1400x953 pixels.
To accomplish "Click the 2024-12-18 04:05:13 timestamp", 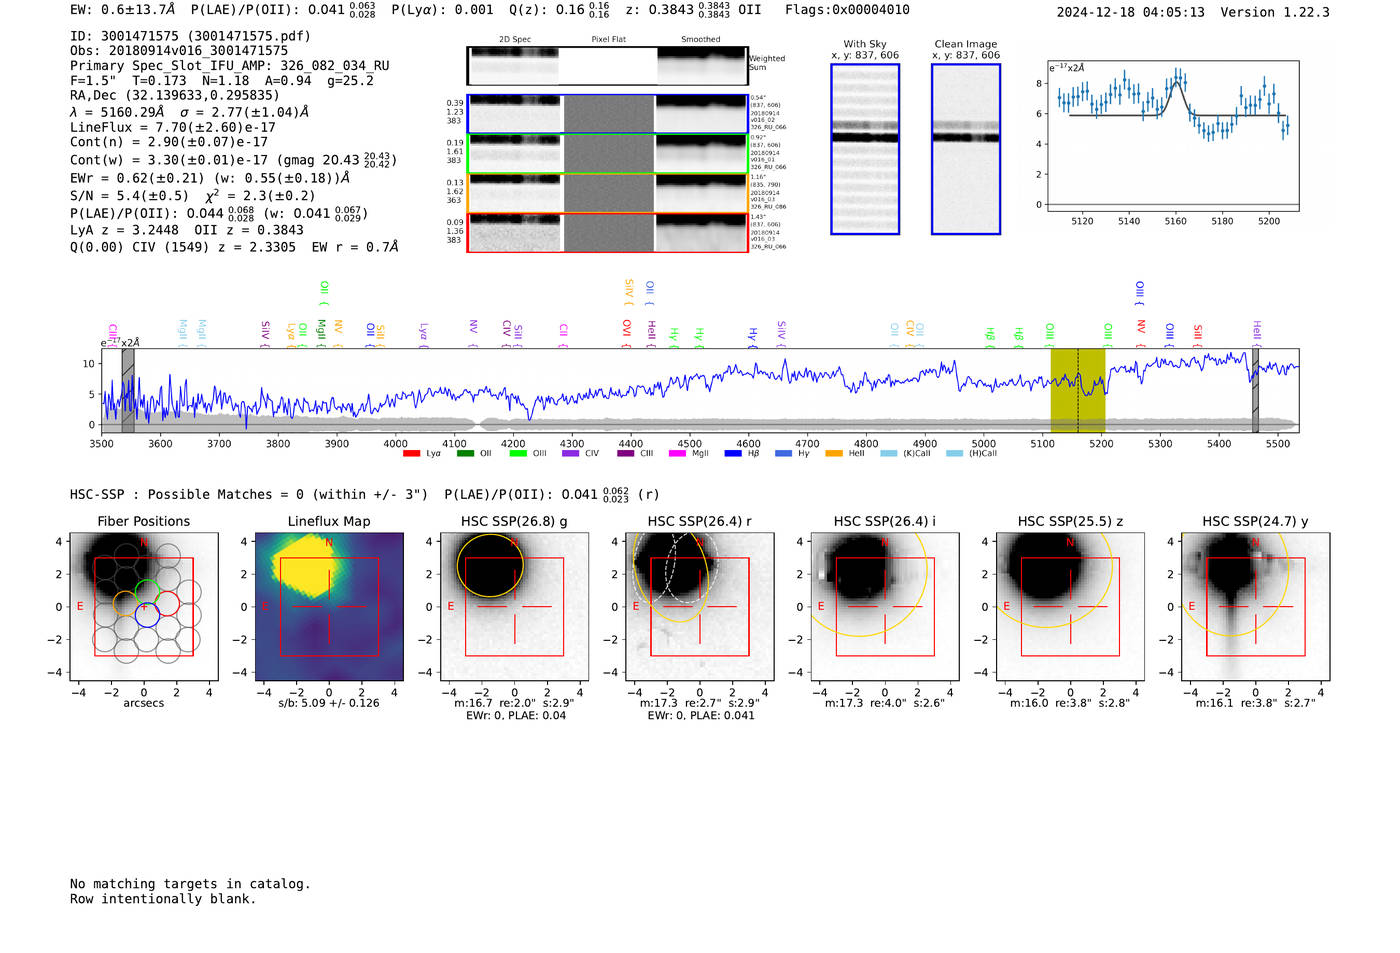I will pos(1131,12).
